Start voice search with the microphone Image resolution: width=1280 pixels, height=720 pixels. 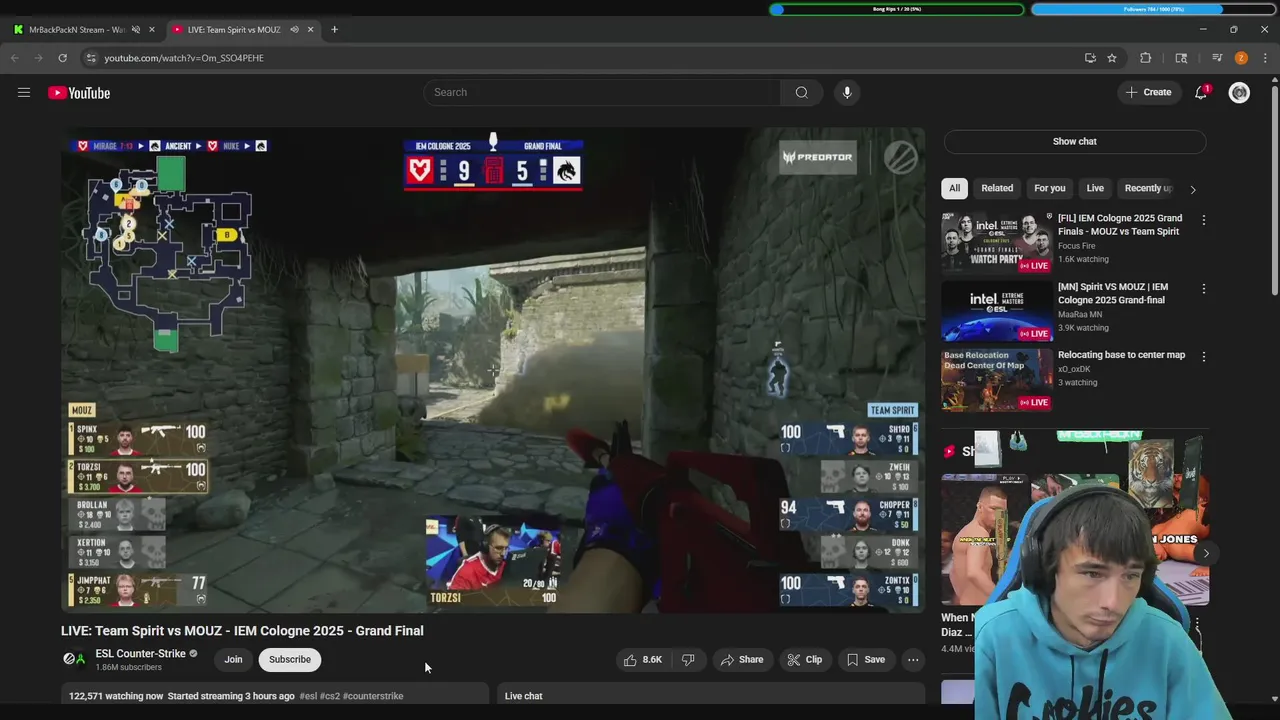[847, 92]
